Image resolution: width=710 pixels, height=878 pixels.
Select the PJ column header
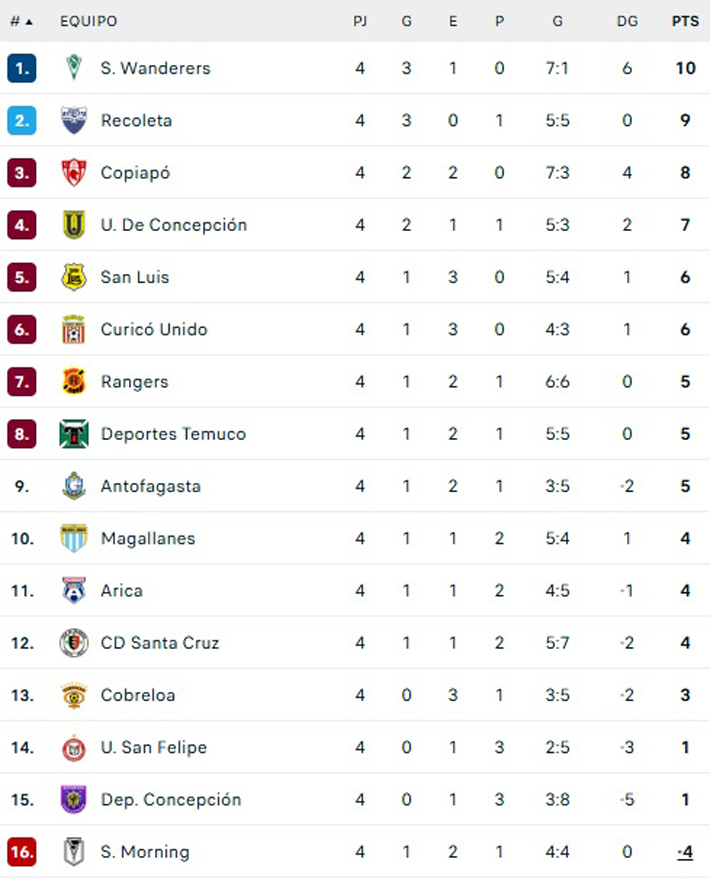pyautogui.click(x=360, y=21)
